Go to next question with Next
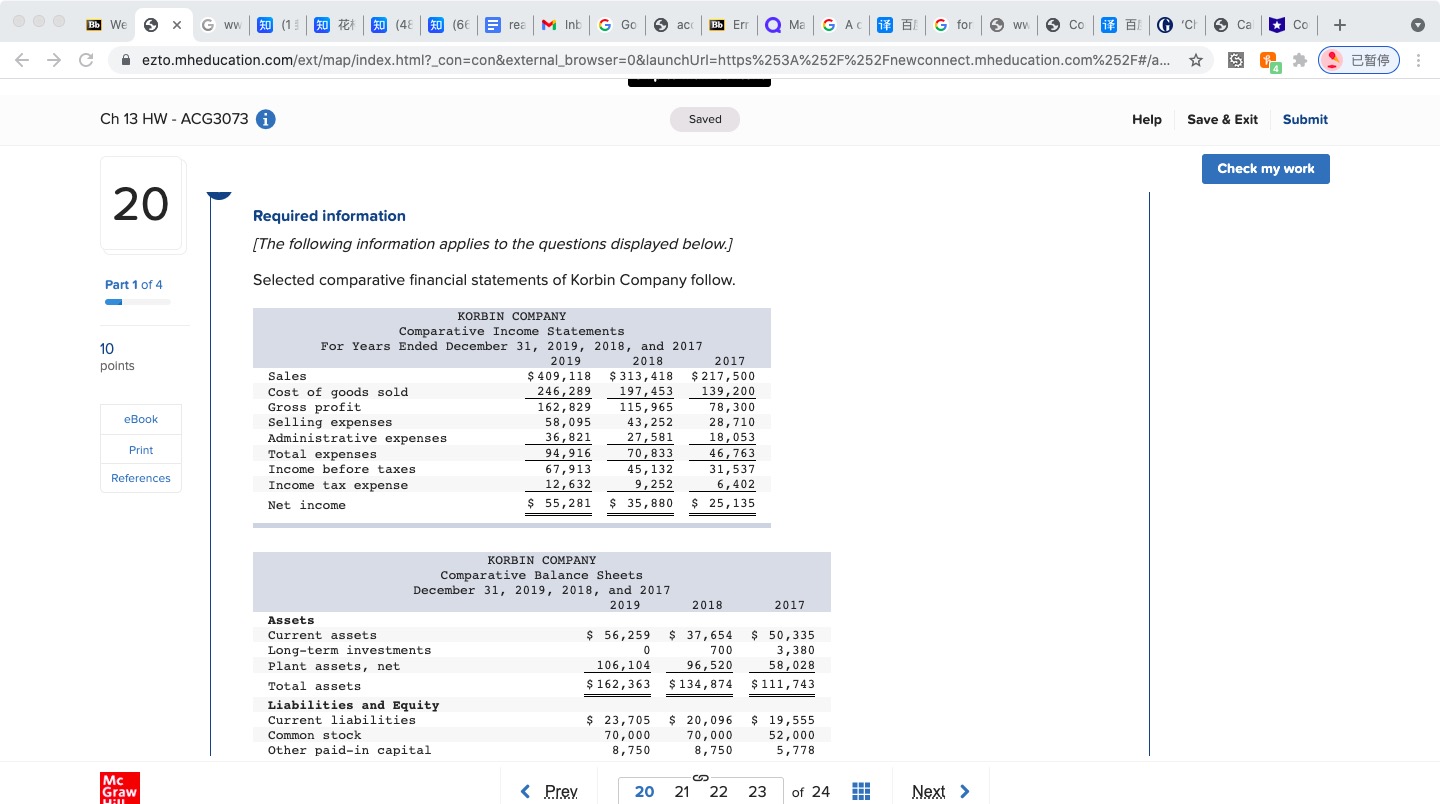1440x804 pixels. [x=941, y=791]
